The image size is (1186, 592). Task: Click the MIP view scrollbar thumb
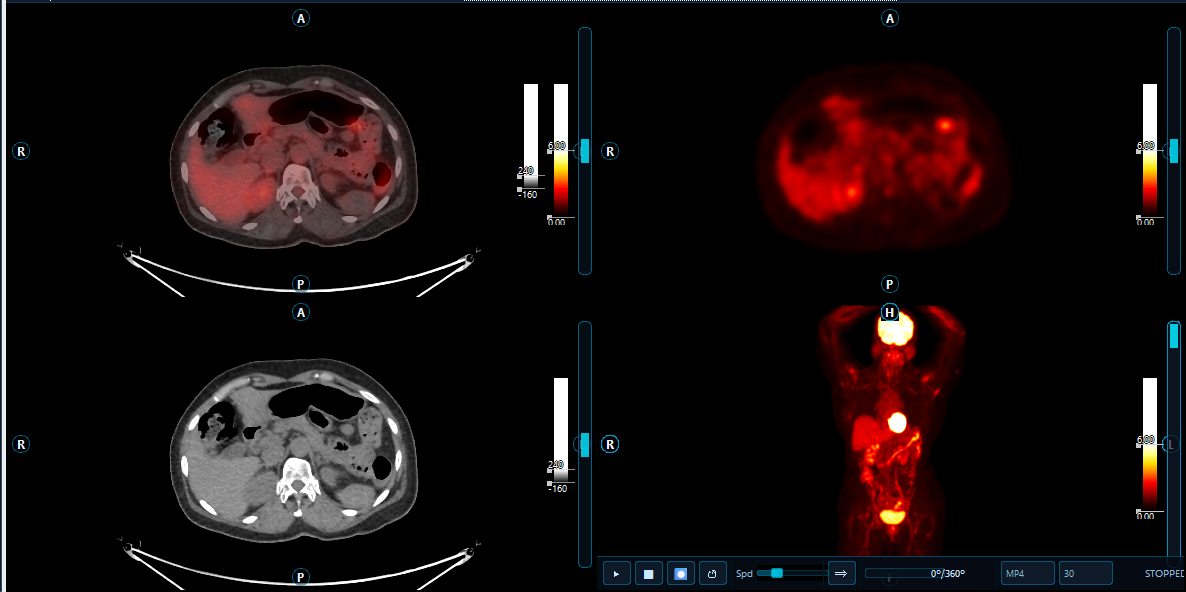tap(1174, 335)
